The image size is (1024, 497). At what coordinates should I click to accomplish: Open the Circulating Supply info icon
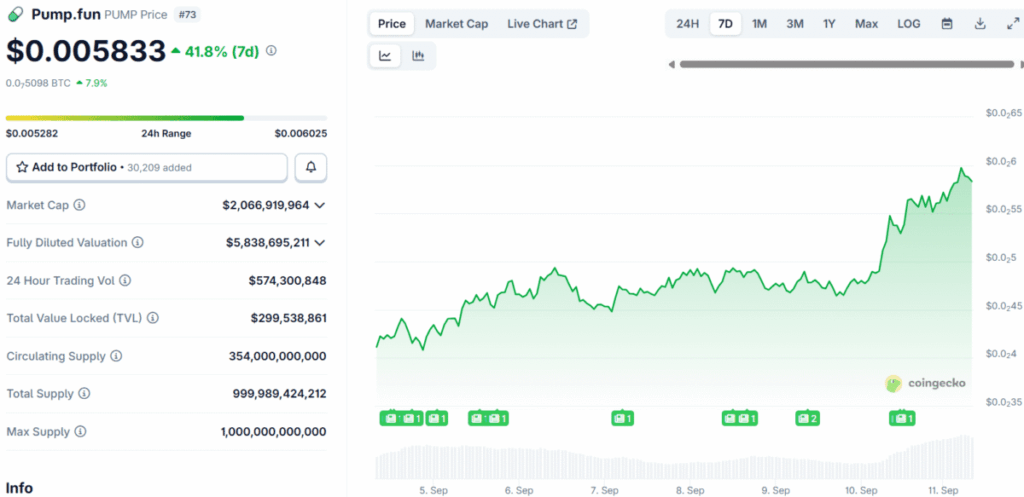(116, 356)
